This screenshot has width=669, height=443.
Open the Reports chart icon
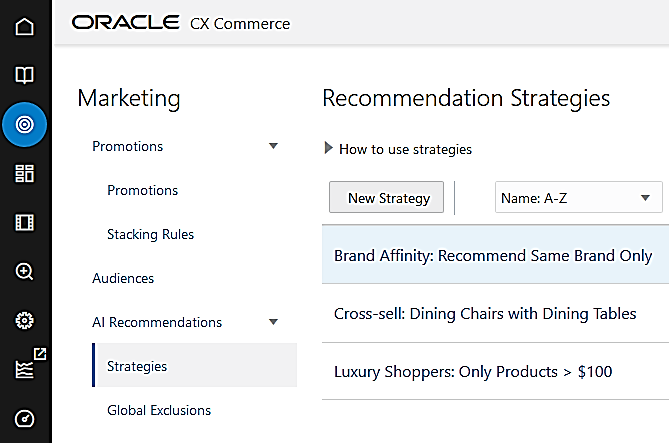pos(24,369)
